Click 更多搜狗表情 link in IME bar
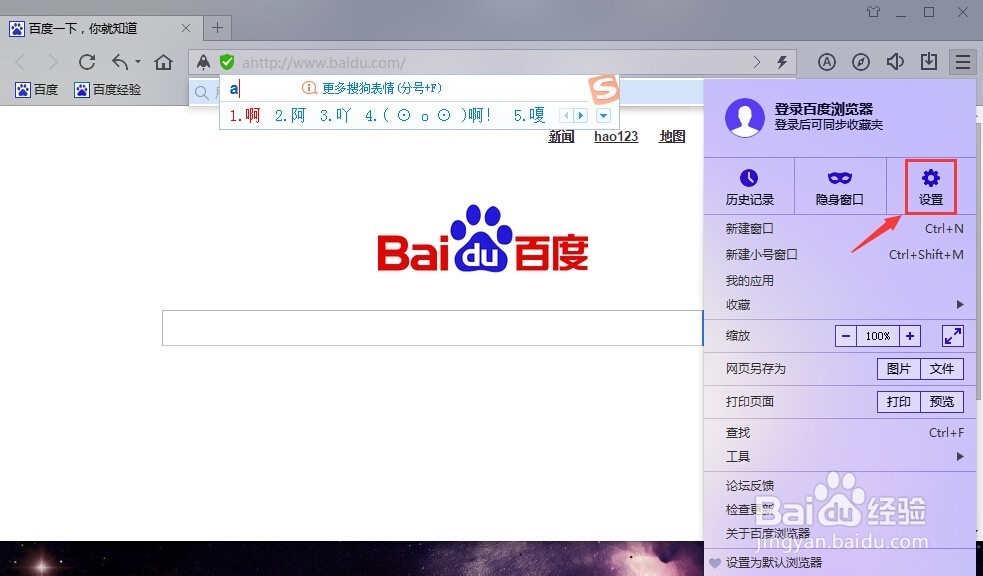This screenshot has height=576, width=983. click(x=382, y=88)
